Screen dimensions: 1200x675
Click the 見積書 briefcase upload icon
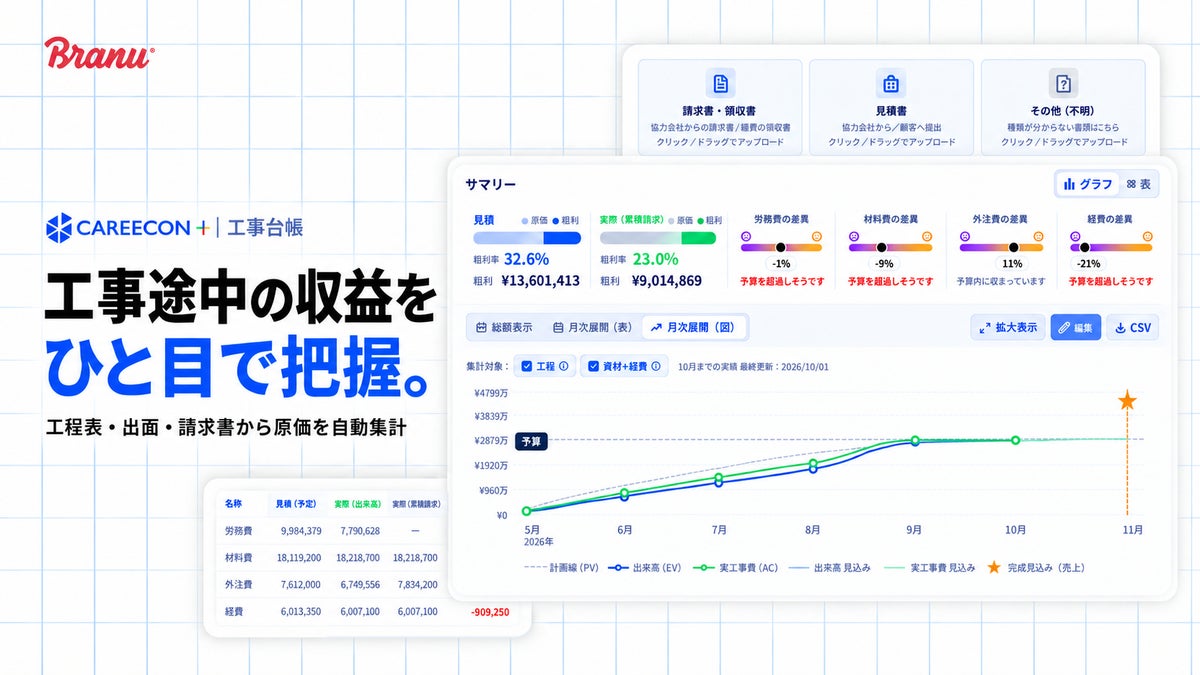[891, 83]
